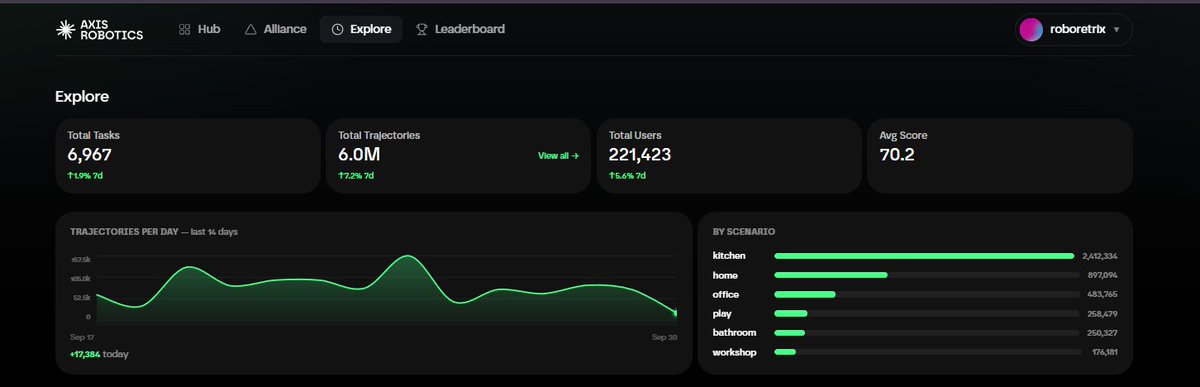
Task: Click the office count 483,765
Action: (1103, 294)
